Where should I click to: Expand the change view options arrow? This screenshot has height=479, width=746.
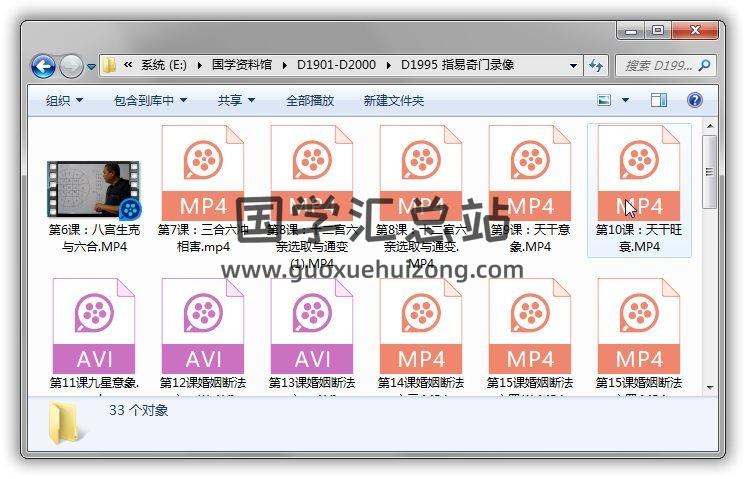click(x=626, y=101)
